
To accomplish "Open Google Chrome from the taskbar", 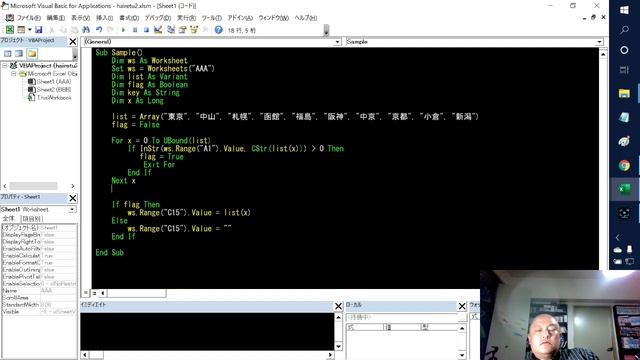I will click(624, 165).
